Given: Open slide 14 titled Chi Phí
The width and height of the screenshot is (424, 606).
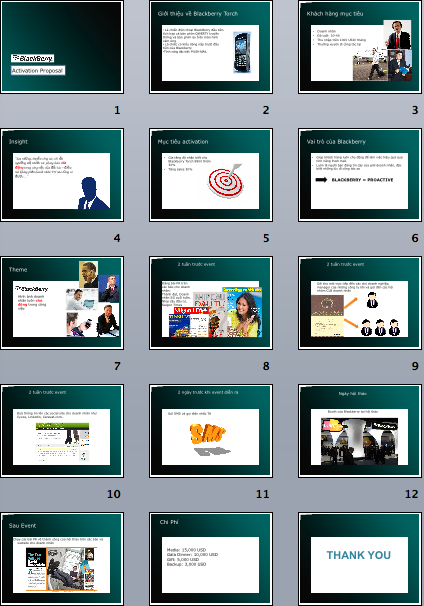Looking at the screenshot, I should pyautogui.click(x=211, y=559).
